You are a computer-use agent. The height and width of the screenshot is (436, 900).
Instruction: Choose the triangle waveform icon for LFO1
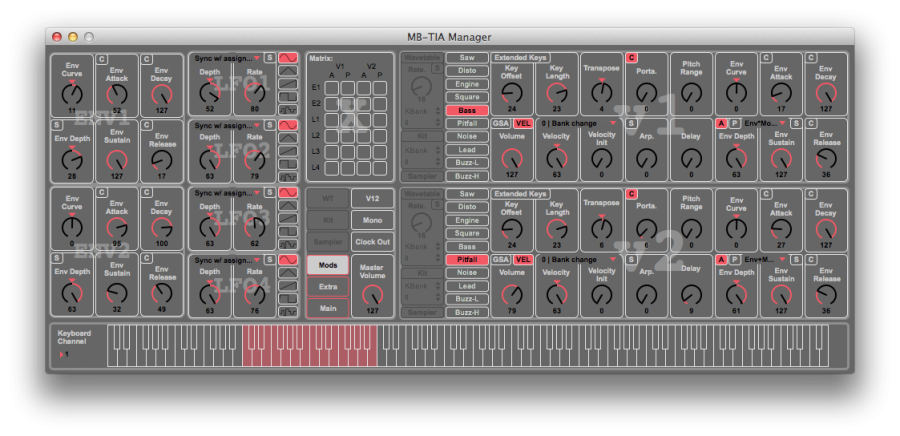coord(288,71)
